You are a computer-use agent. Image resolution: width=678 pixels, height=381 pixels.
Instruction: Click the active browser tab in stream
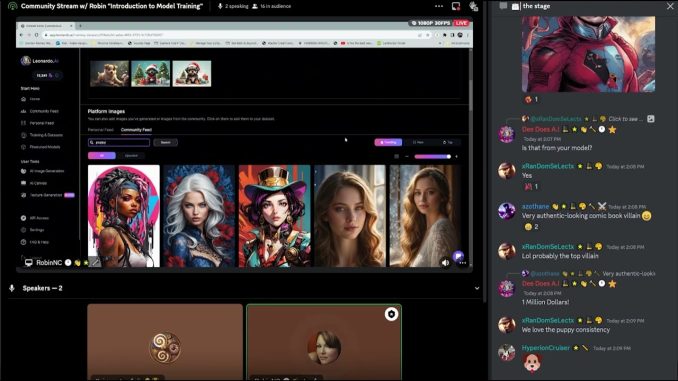[46, 26]
